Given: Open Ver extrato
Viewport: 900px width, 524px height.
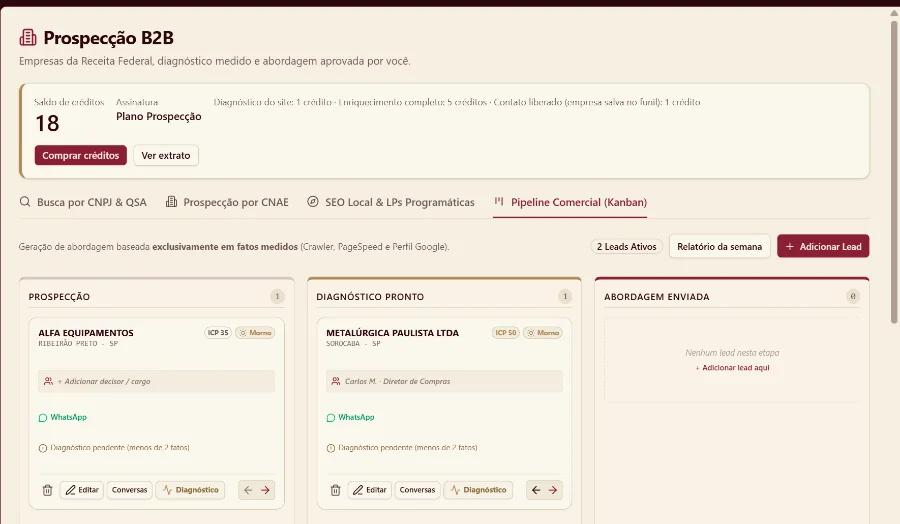Looking at the screenshot, I should pos(166,156).
